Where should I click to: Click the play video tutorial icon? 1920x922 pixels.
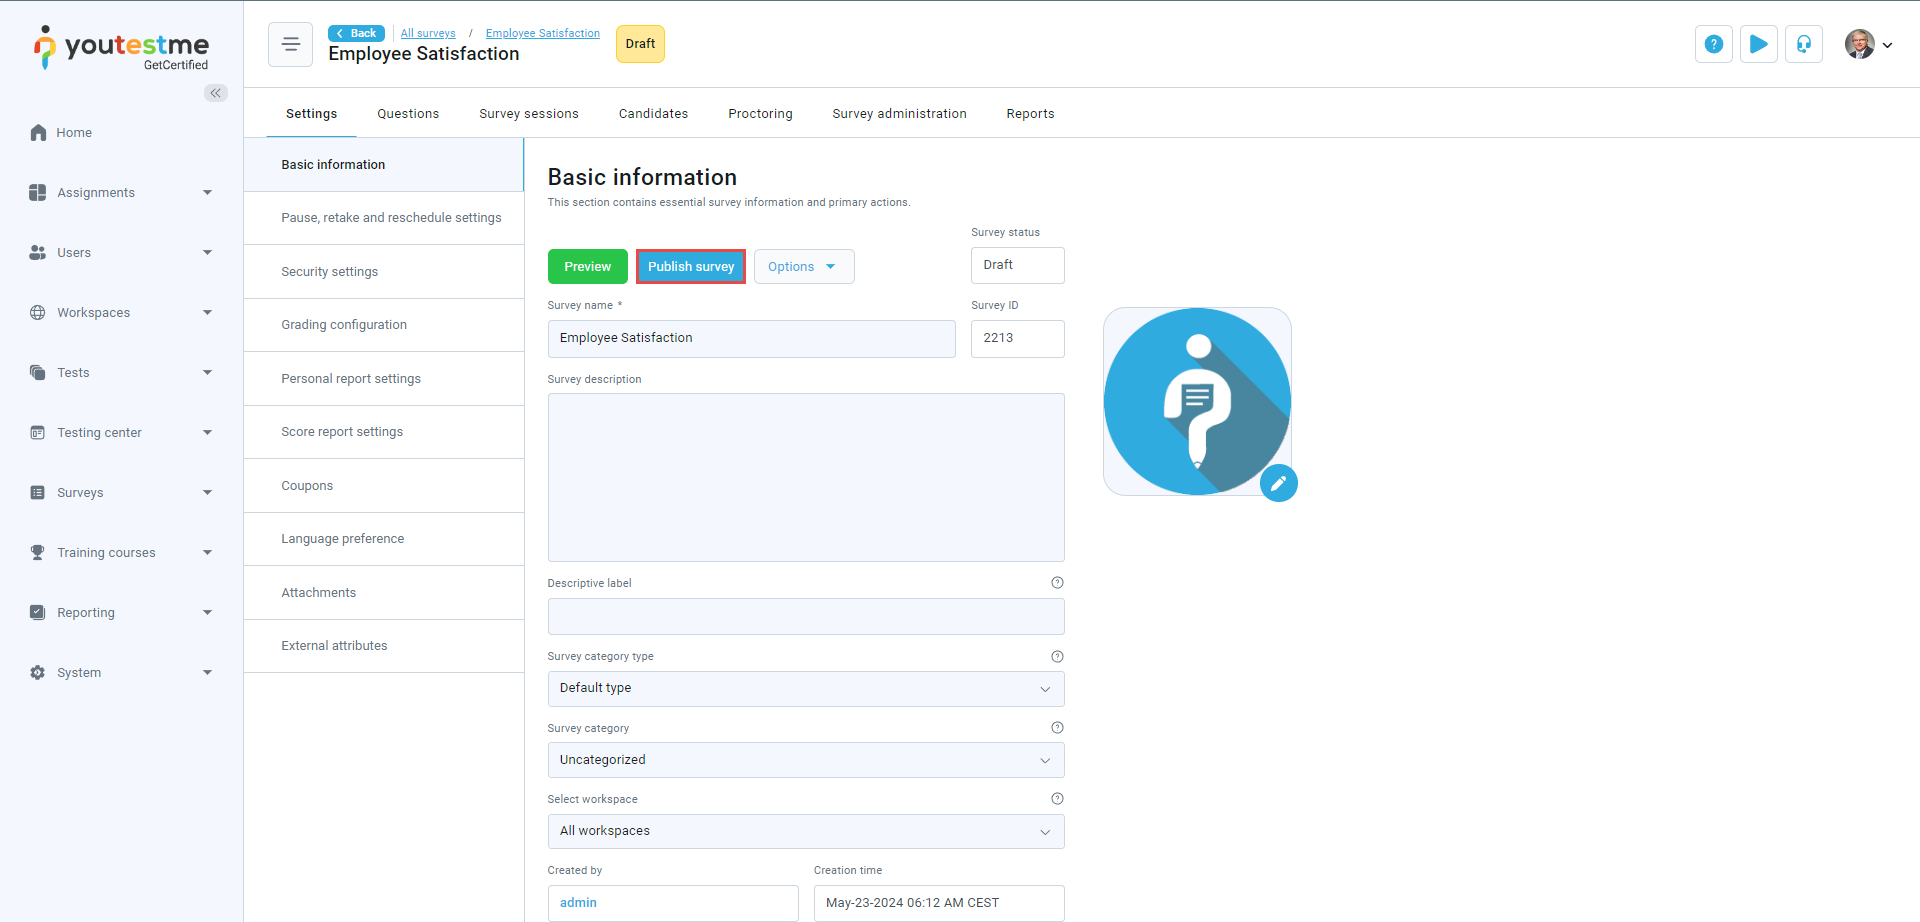1759,44
